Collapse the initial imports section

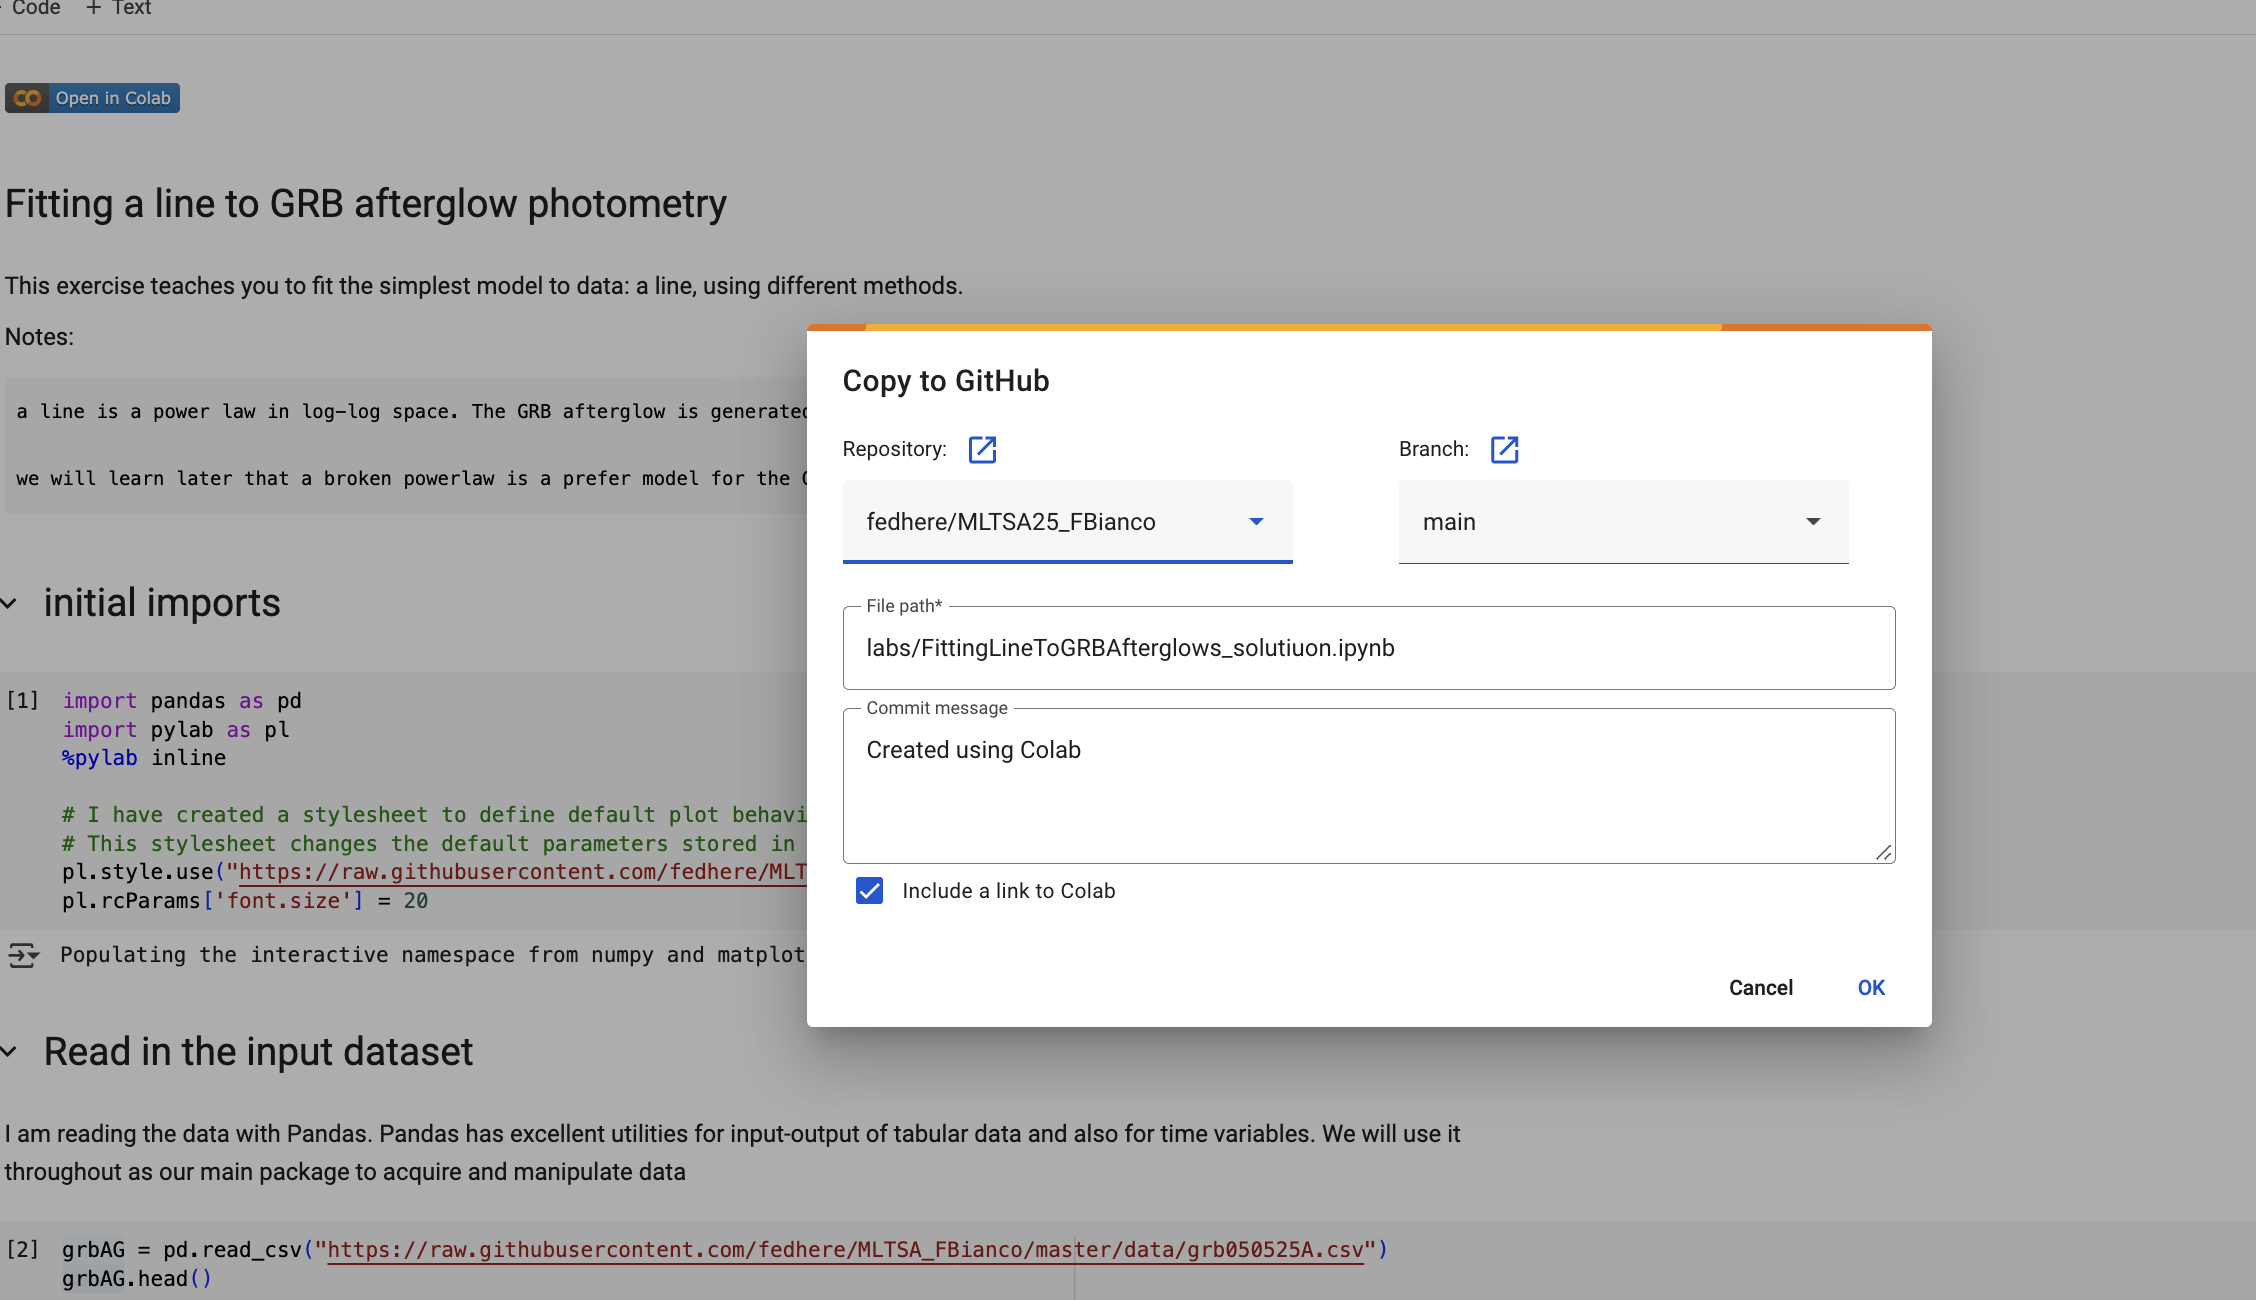10,604
